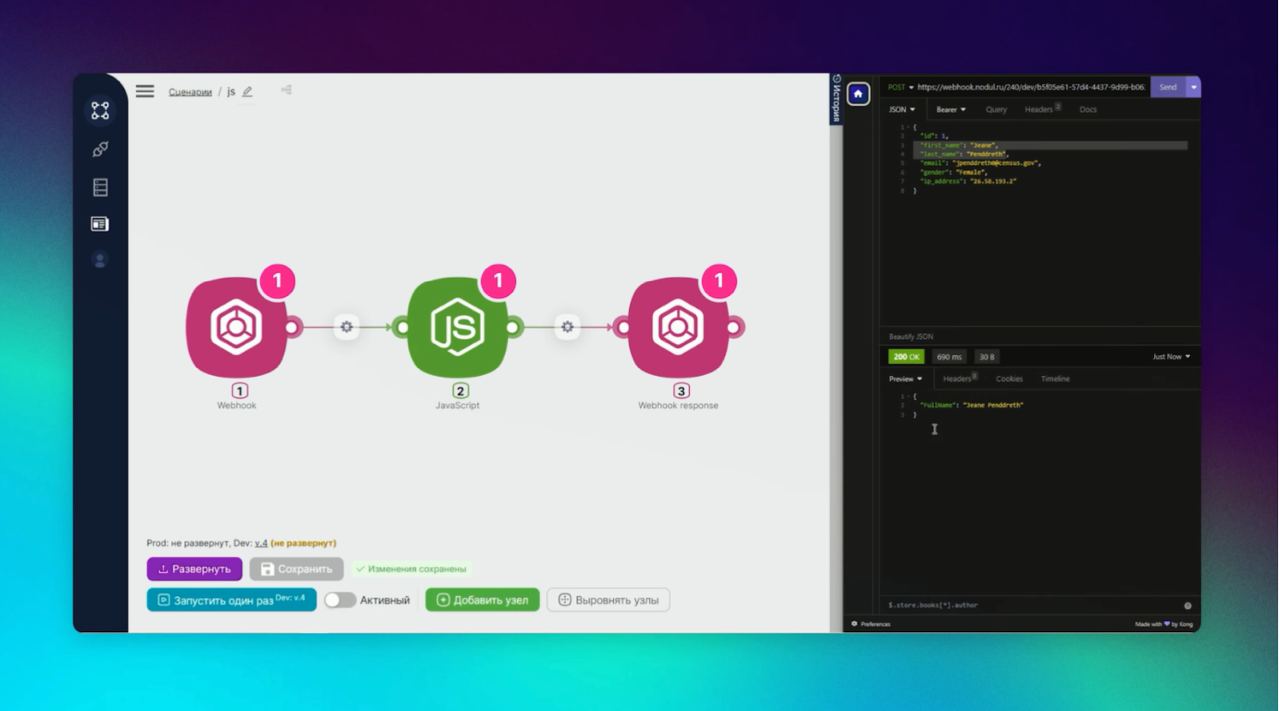Open the database table icon in the sidebar
This screenshot has width=1280, height=711.
pos(100,187)
